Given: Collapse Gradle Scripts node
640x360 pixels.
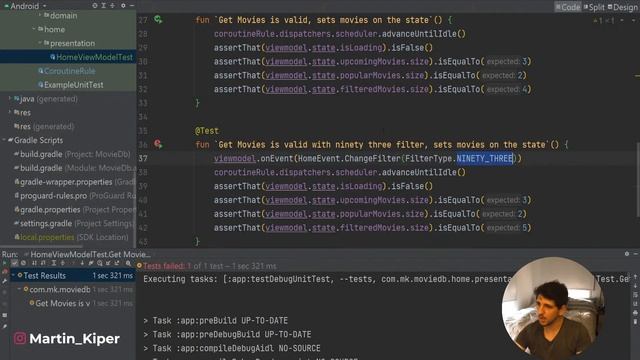Looking at the screenshot, I should tap(4, 140).
